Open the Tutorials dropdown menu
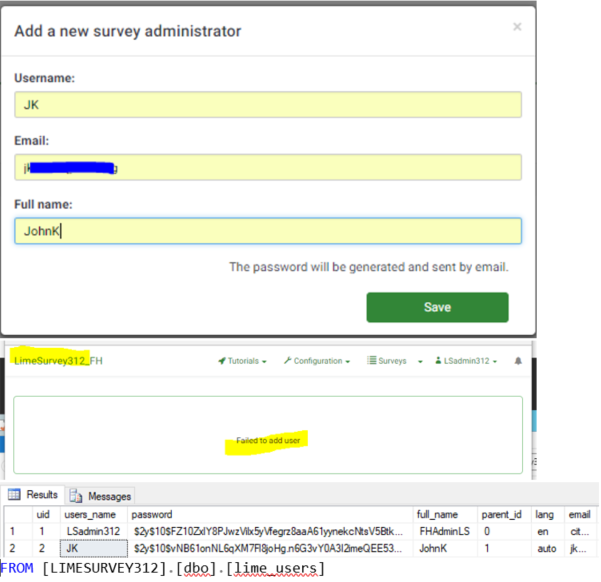 242,361
